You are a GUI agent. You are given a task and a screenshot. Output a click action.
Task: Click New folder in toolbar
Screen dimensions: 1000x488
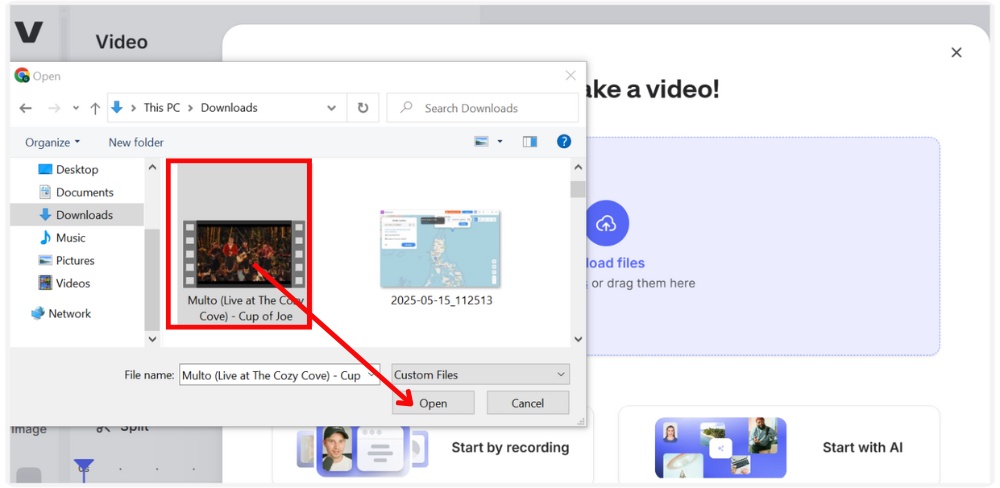136,142
